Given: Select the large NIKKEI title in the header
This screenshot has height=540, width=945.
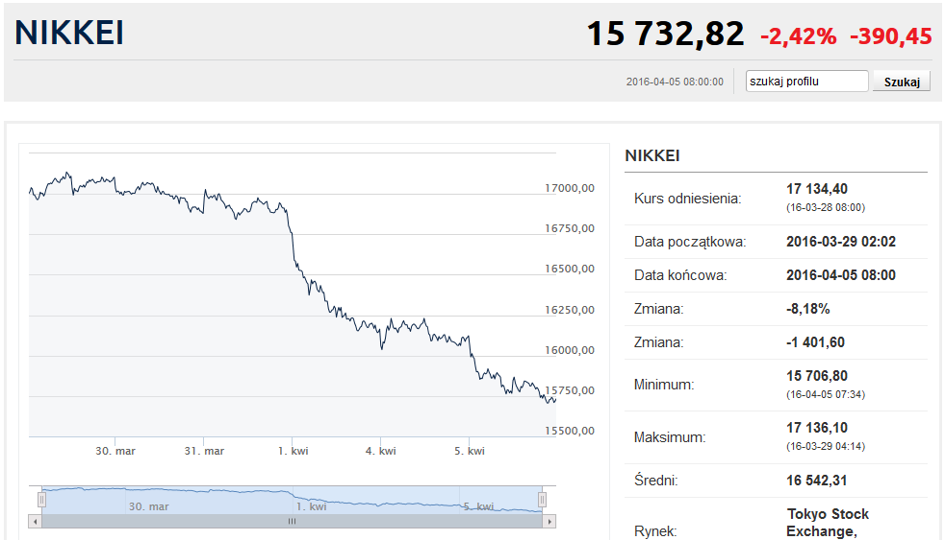Looking at the screenshot, I should [x=69, y=33].
